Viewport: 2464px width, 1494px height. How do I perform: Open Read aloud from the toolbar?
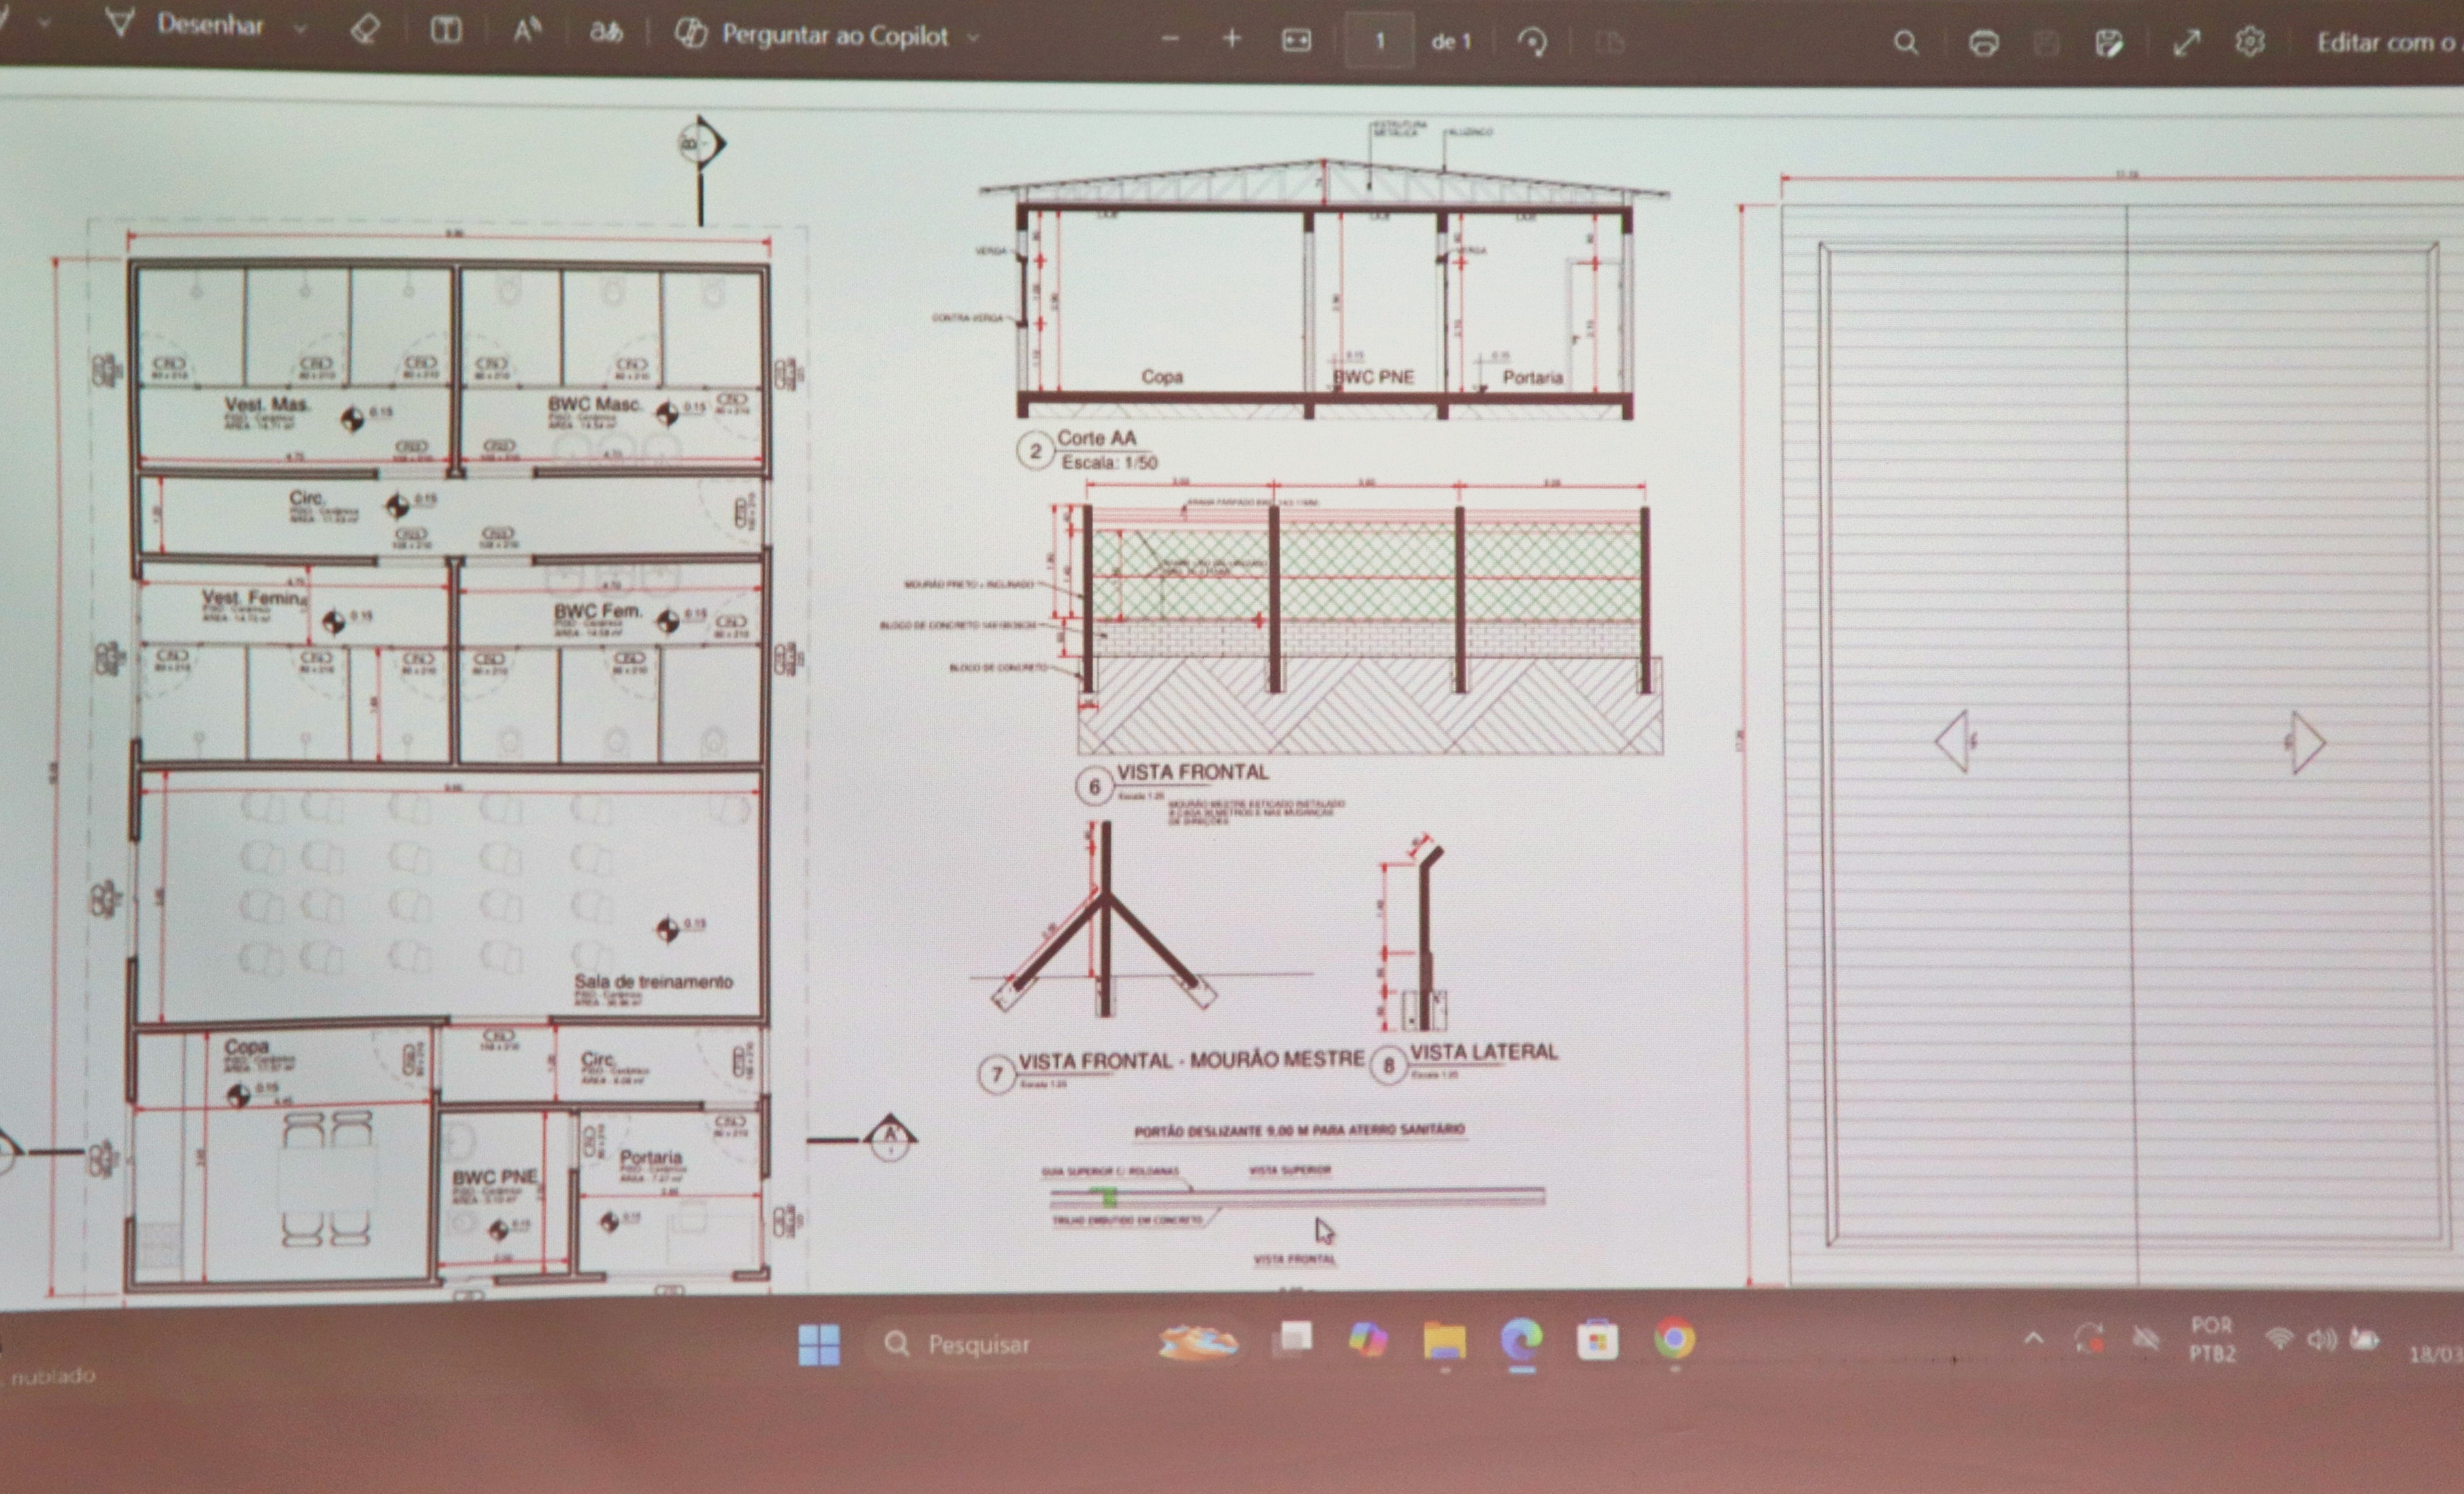[526, 31]
